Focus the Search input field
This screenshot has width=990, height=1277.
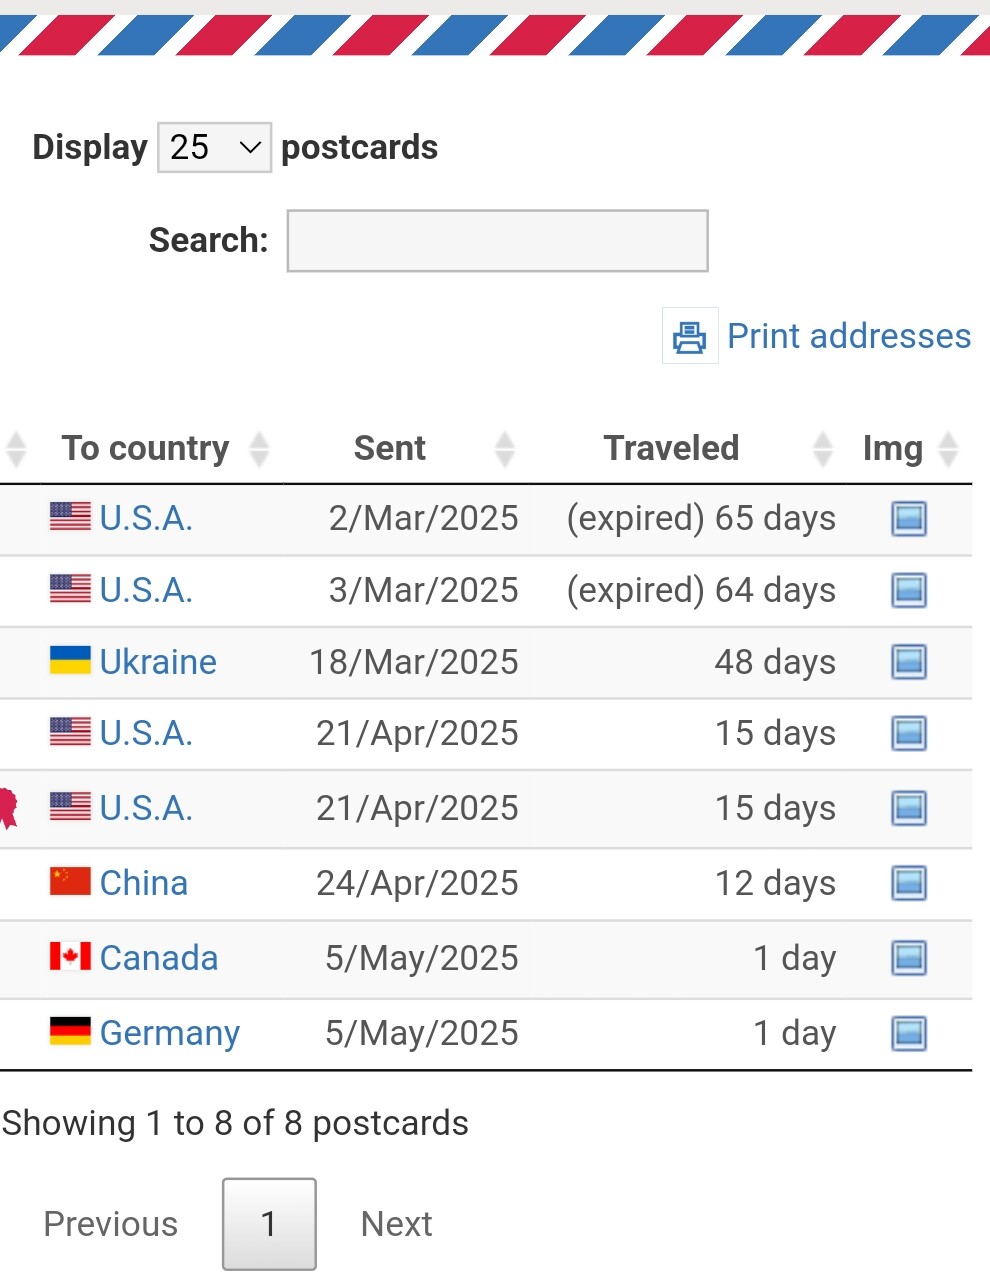pyautogui.click(x=497, y=240)
